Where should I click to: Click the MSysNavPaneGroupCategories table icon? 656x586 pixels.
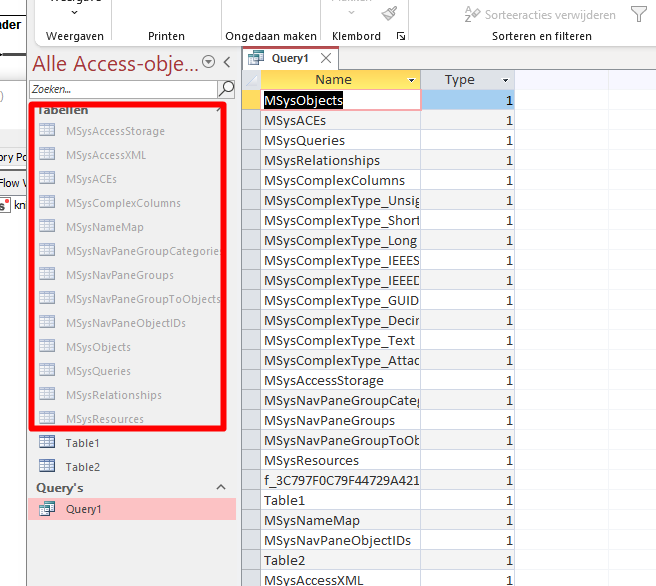point(47,250)
